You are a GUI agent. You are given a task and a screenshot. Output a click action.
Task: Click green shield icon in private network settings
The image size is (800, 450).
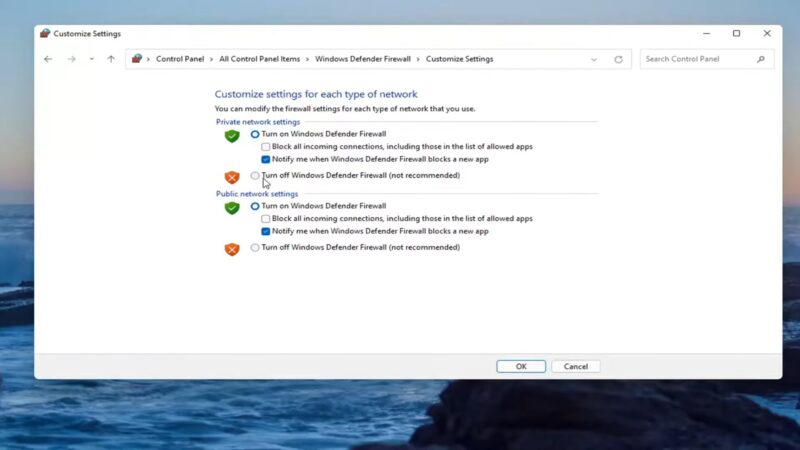tap(232, 136)
